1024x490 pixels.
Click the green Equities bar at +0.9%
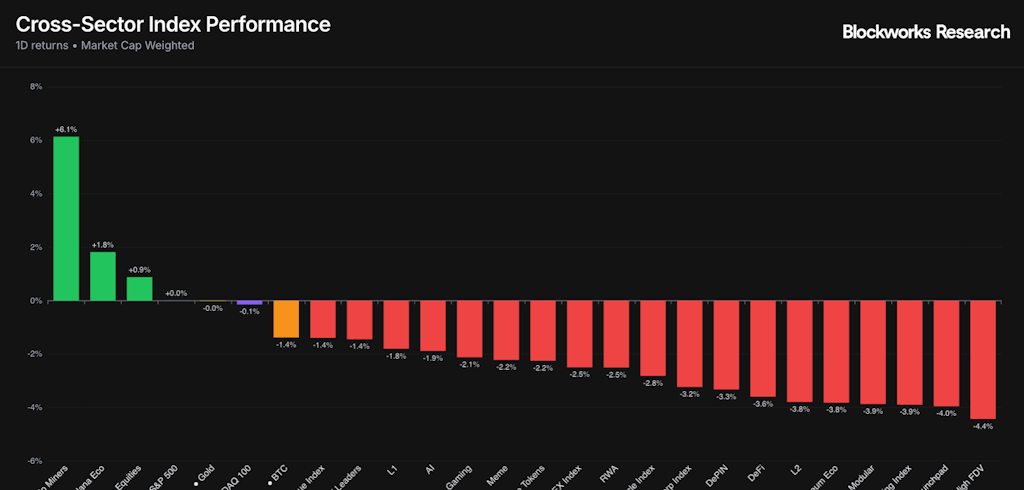[139, 289]
